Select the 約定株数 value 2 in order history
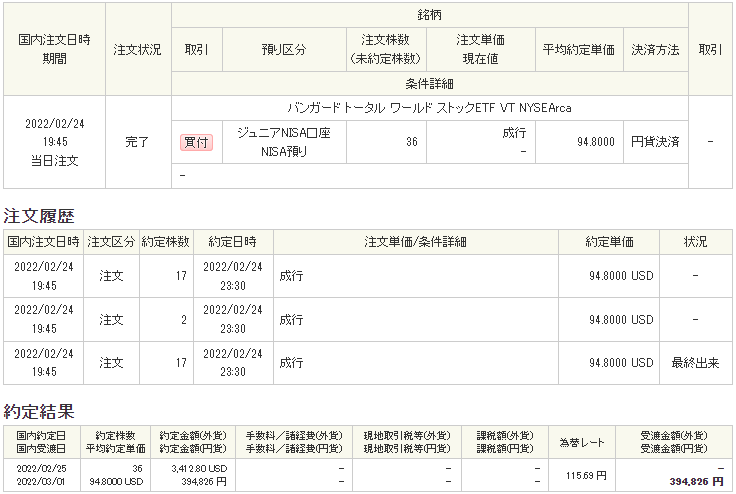The width and height of the screenshot is (736, 494). [184, 320]
